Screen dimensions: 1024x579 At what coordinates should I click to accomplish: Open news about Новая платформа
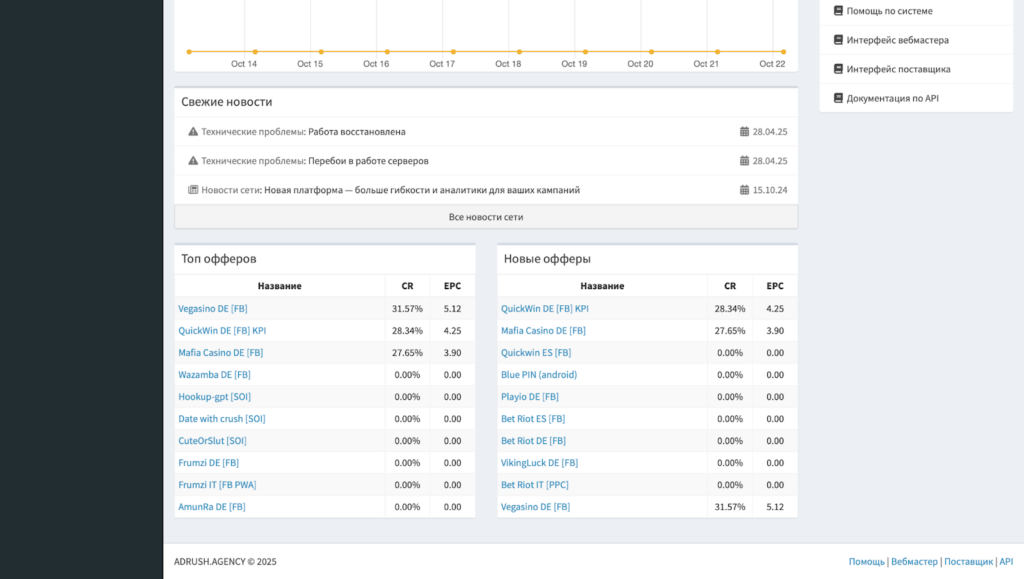[x=422, y=190]
